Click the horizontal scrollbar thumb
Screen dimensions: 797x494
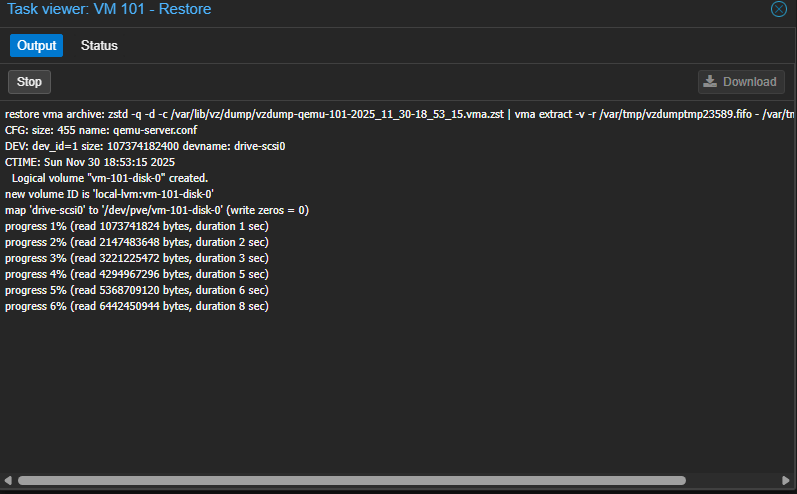[350, 480]
